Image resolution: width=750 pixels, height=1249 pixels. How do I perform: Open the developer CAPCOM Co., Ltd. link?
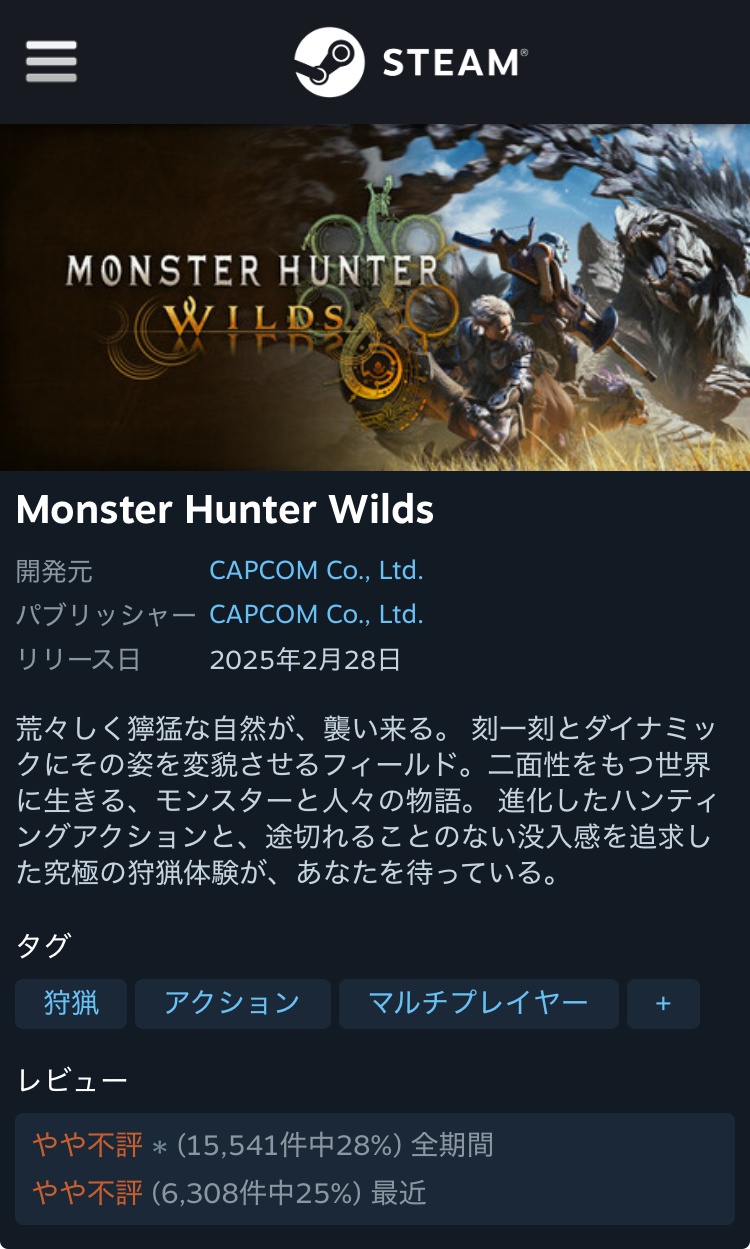tap(316, 571)
